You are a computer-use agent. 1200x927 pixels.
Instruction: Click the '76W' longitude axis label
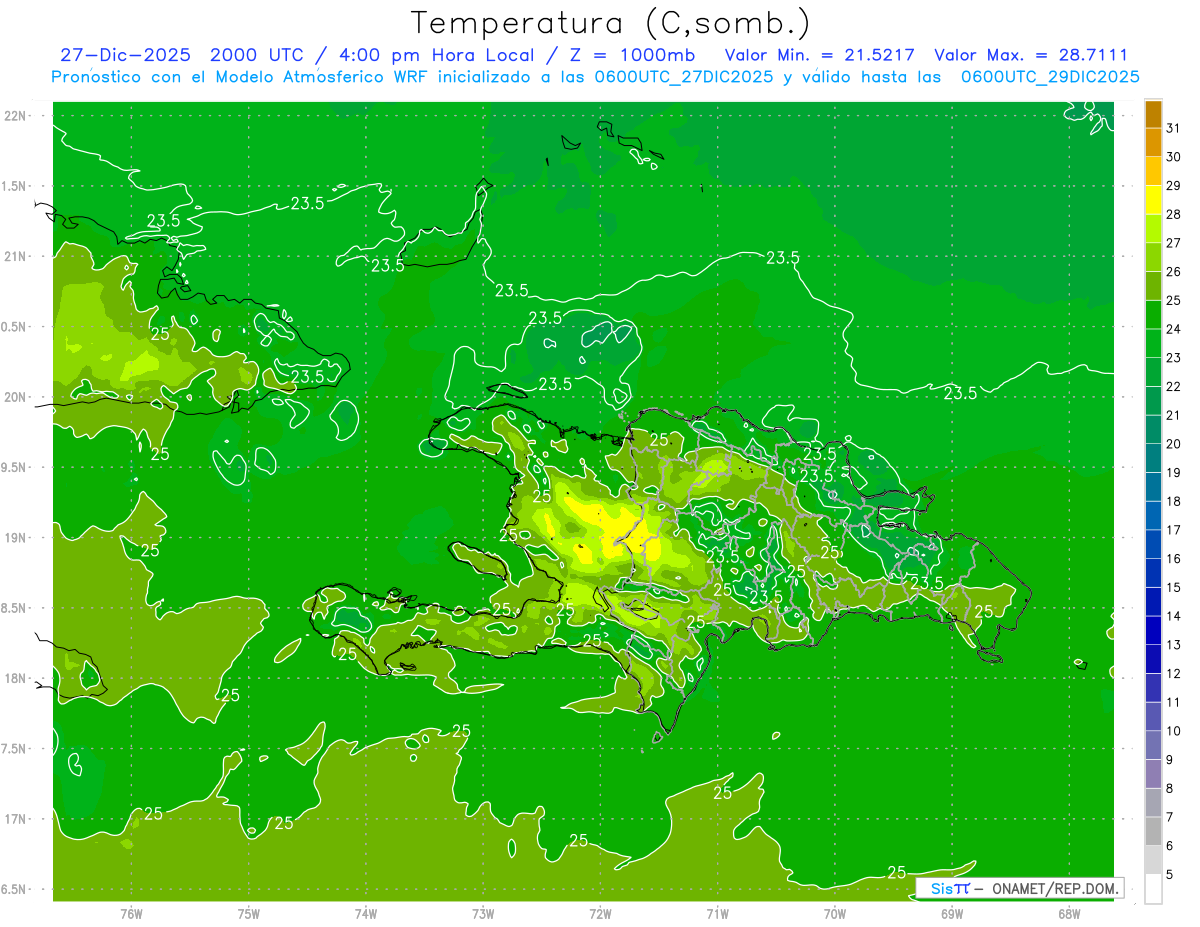(x=131, y=913)
